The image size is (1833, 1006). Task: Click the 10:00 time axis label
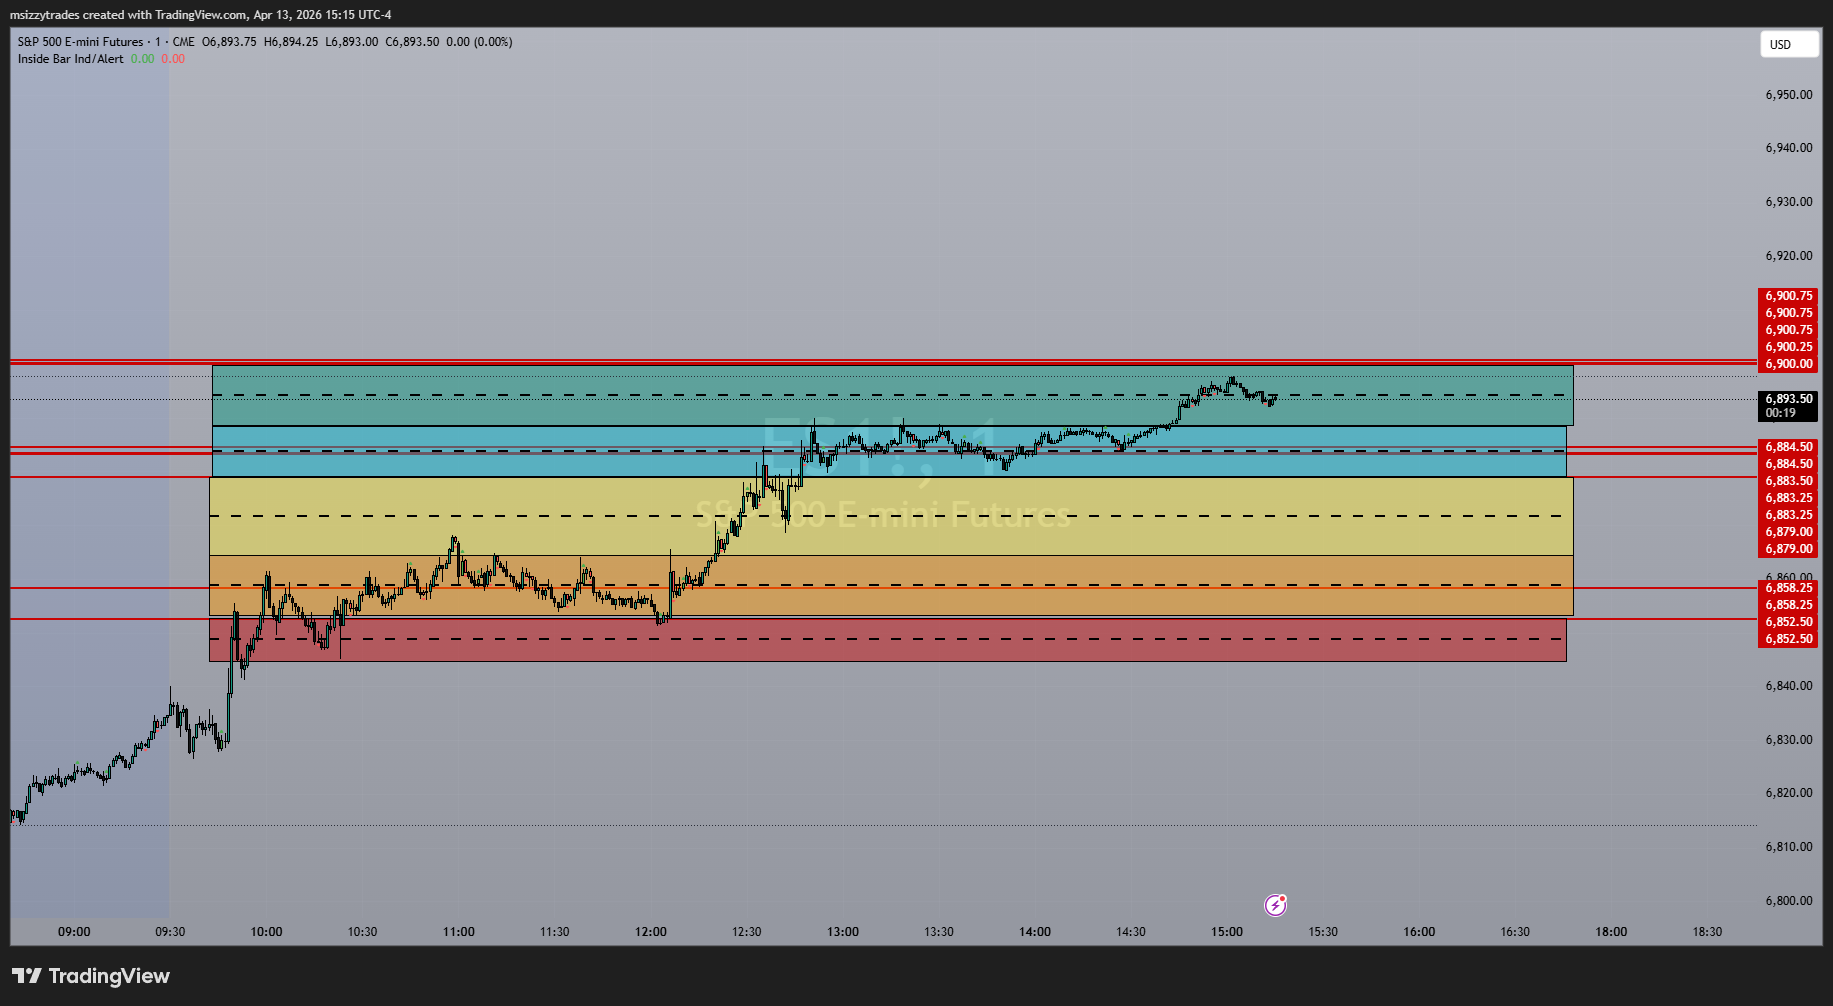pyautogui.click(x=266, y=932)
